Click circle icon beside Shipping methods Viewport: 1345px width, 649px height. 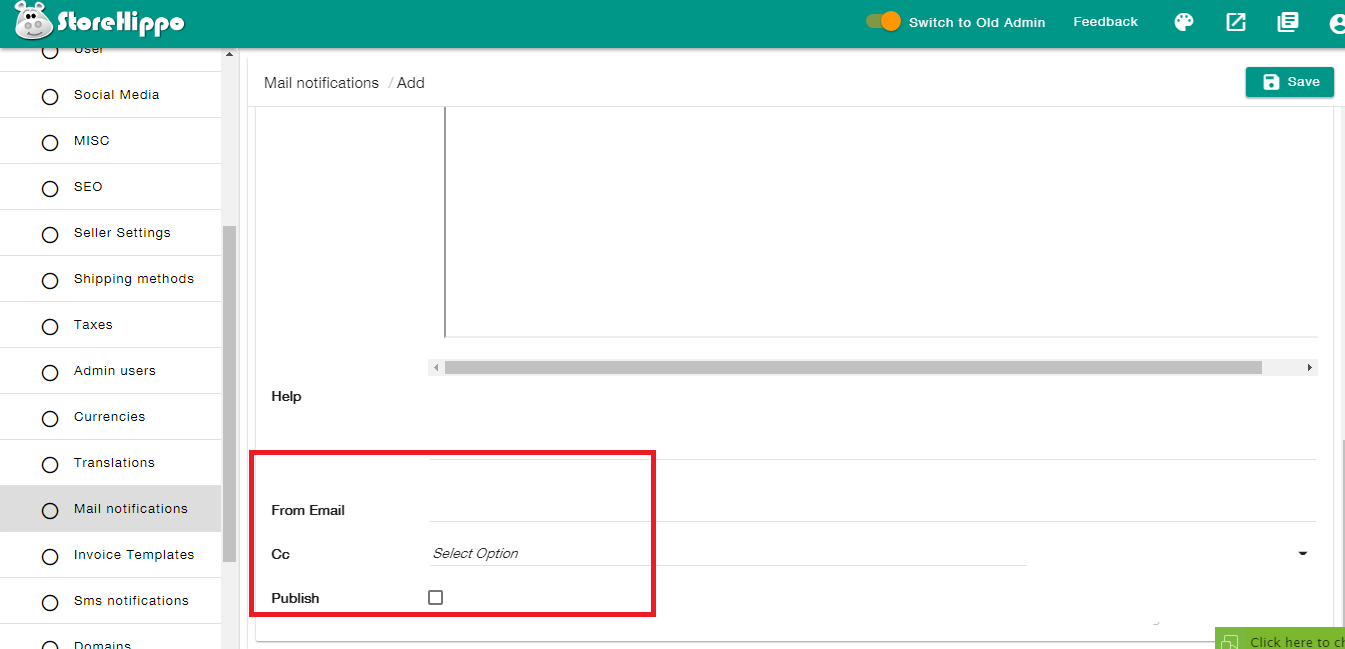(50, 281)
